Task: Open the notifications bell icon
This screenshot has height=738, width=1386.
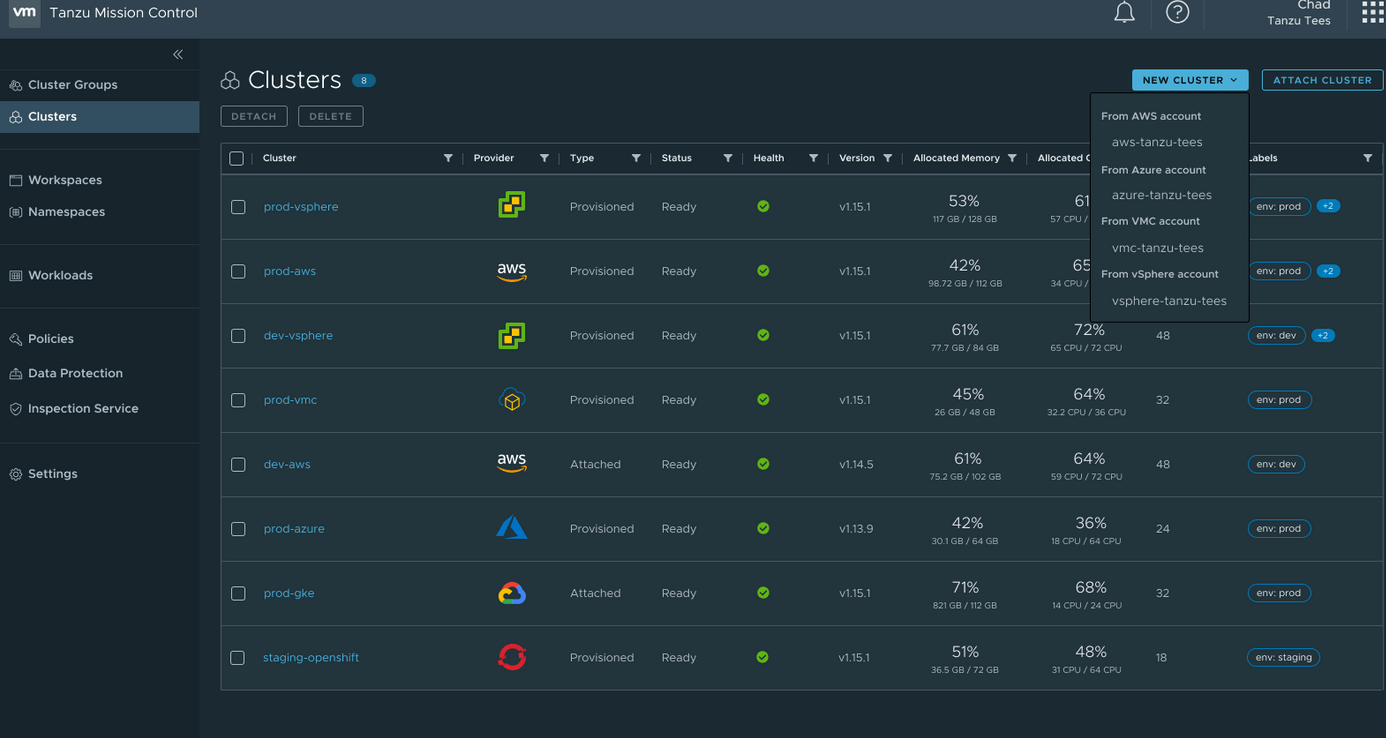Action: [1124, 13]
